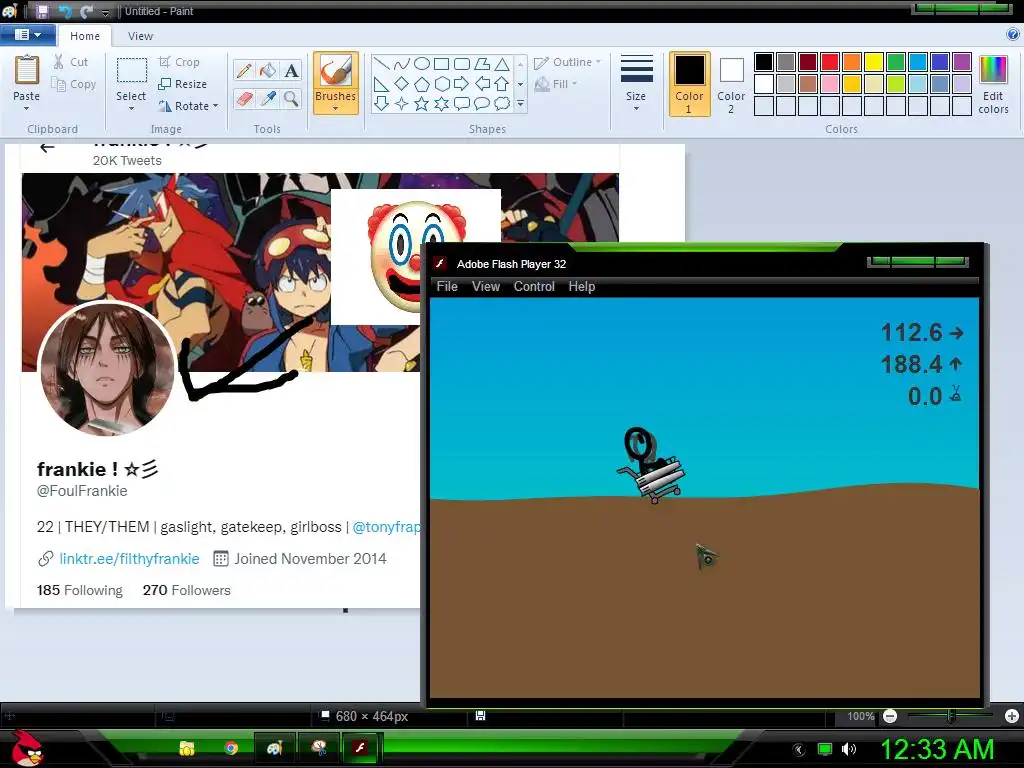The width and height of the screenshot is (1024, 768).
Task: Click the clown emoji image
Action: point(416,256)
